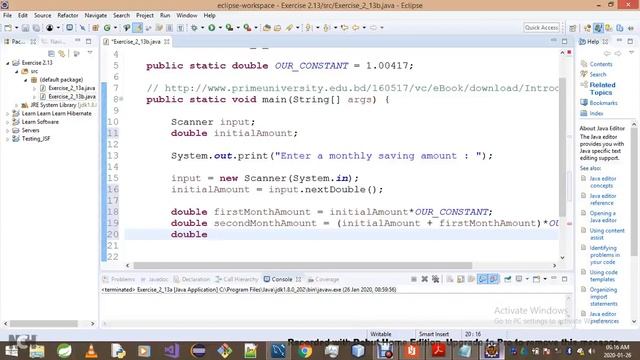Open the Chrome icon in taskbar
This screenshot has width=640, height=360.
pos(304,351)
